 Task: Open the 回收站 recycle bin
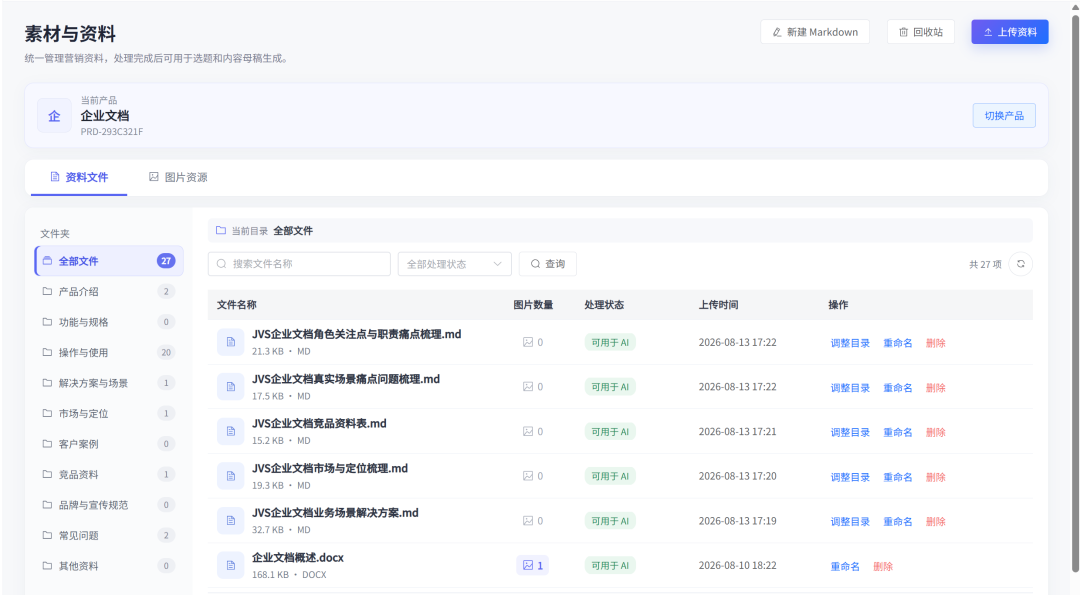921,32
